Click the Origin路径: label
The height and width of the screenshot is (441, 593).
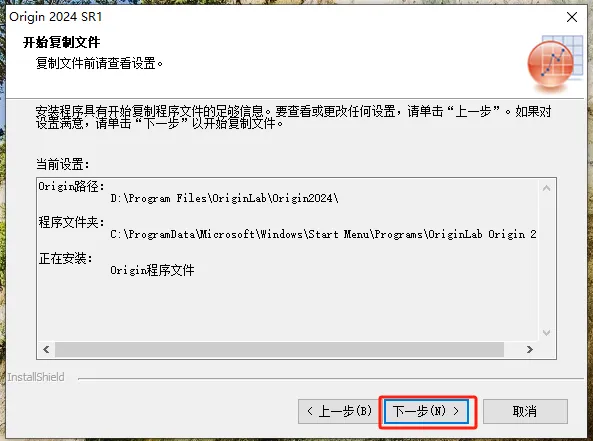point(71,186)
